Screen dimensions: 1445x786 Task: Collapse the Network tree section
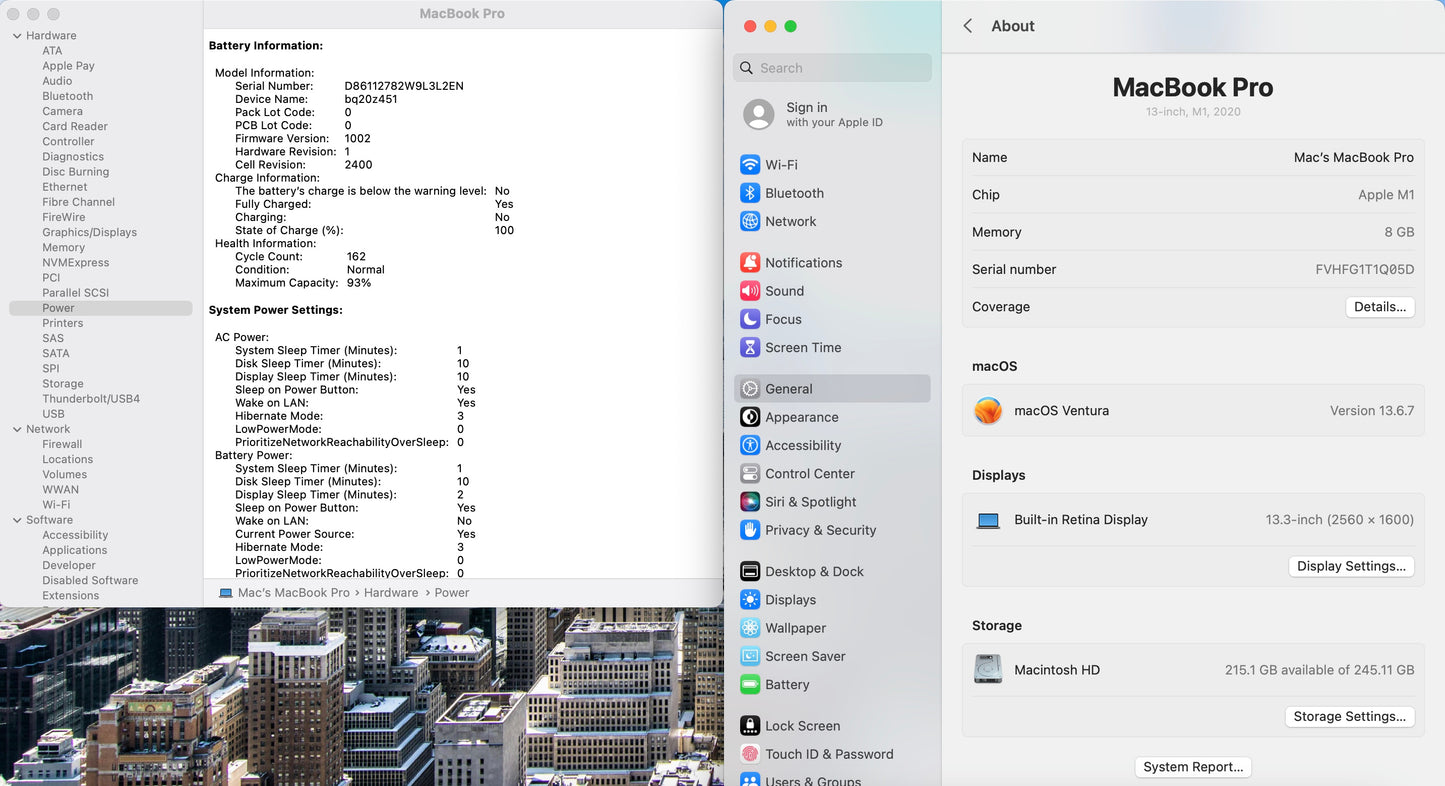[17, 429]
